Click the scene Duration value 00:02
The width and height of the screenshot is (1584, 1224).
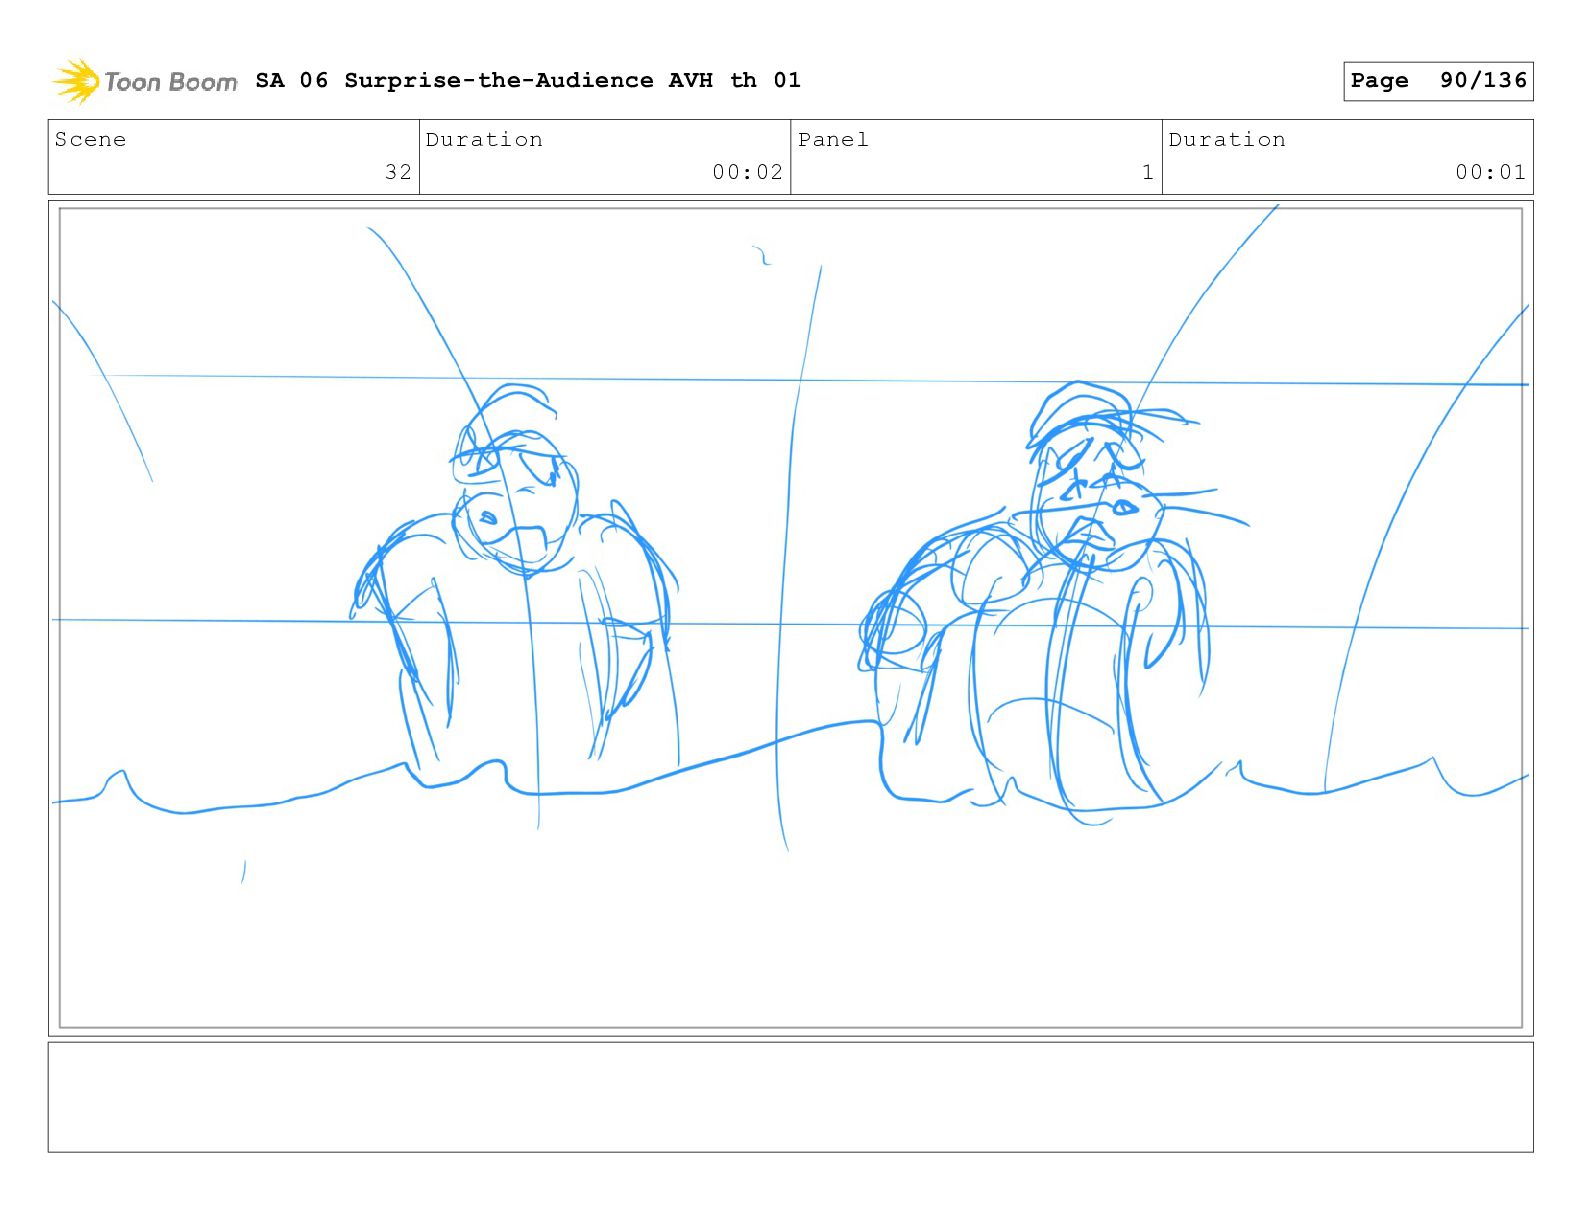click(x=747, y=172)
